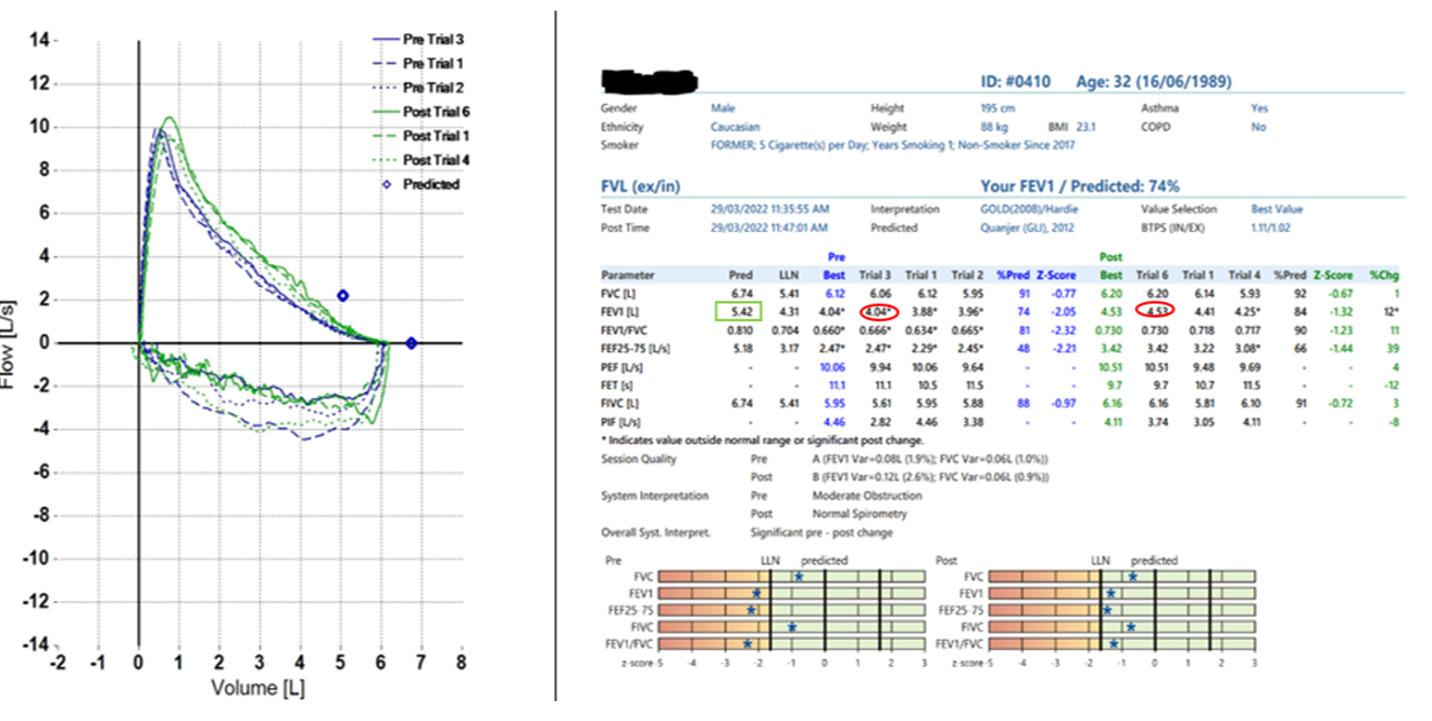The width and height of the screenshot is (1432, 721).
Task: Click the FEV1 LLN value 4.31
Action: coord(789,312)
